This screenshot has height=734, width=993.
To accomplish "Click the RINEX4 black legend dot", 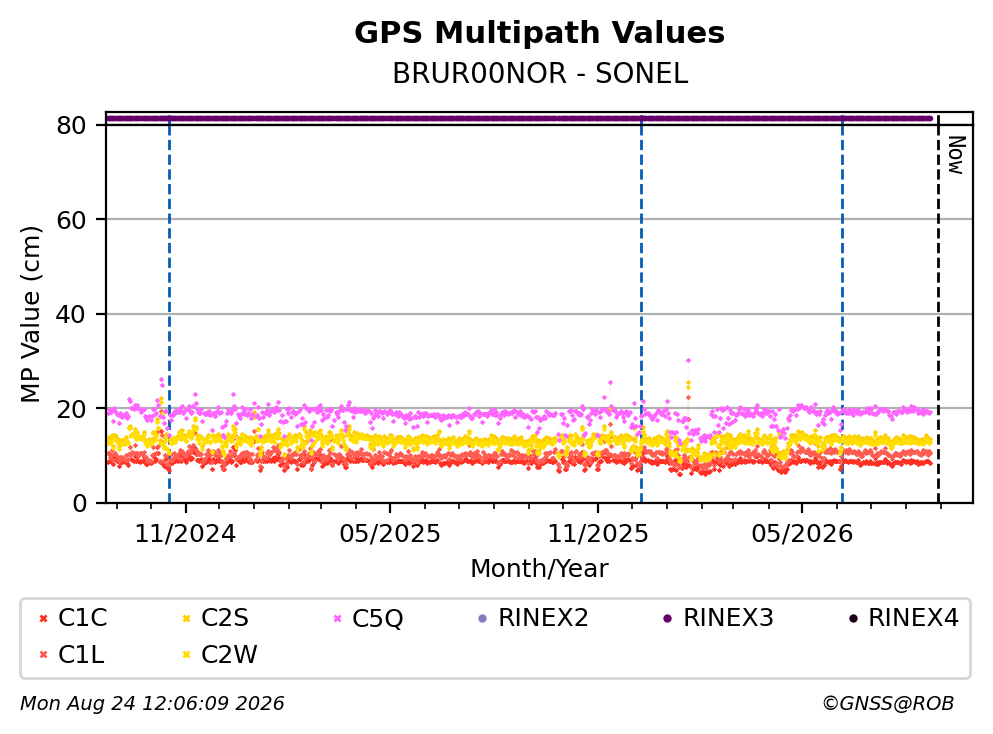I will coord(853,619).
